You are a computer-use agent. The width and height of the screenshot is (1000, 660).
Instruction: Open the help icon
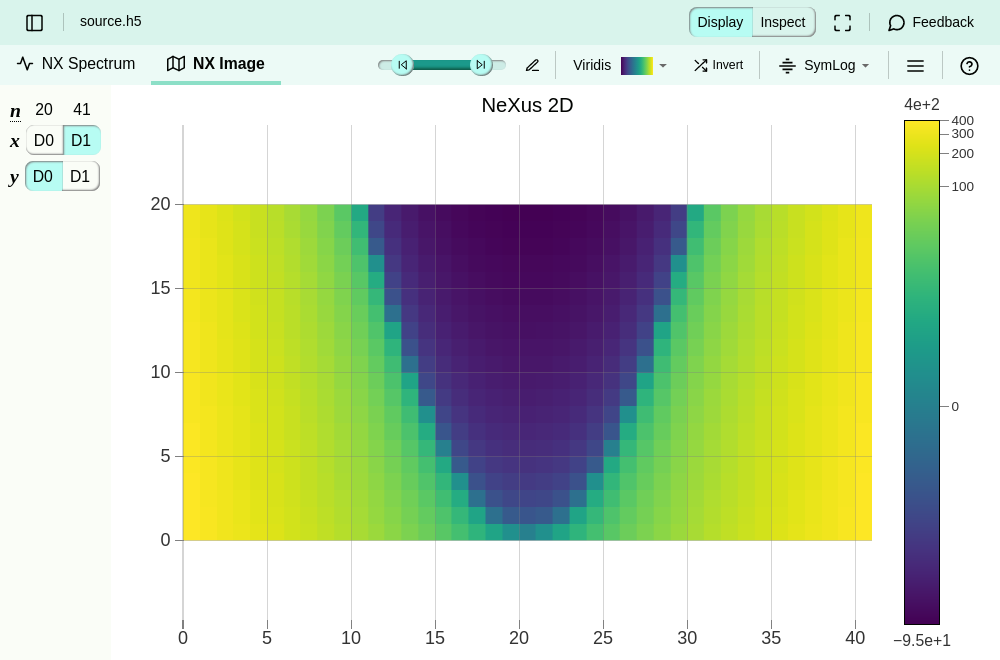click(969, 66)
